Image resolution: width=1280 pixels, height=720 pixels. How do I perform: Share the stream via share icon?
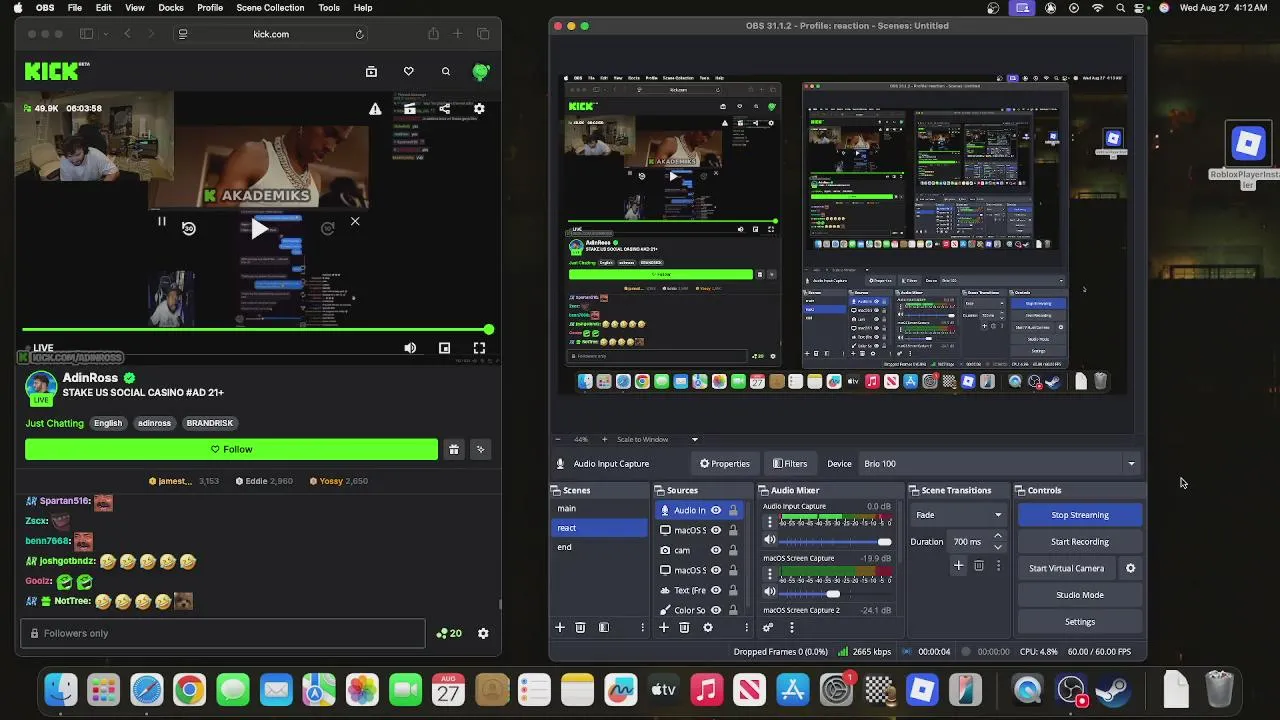coord(444,108)
